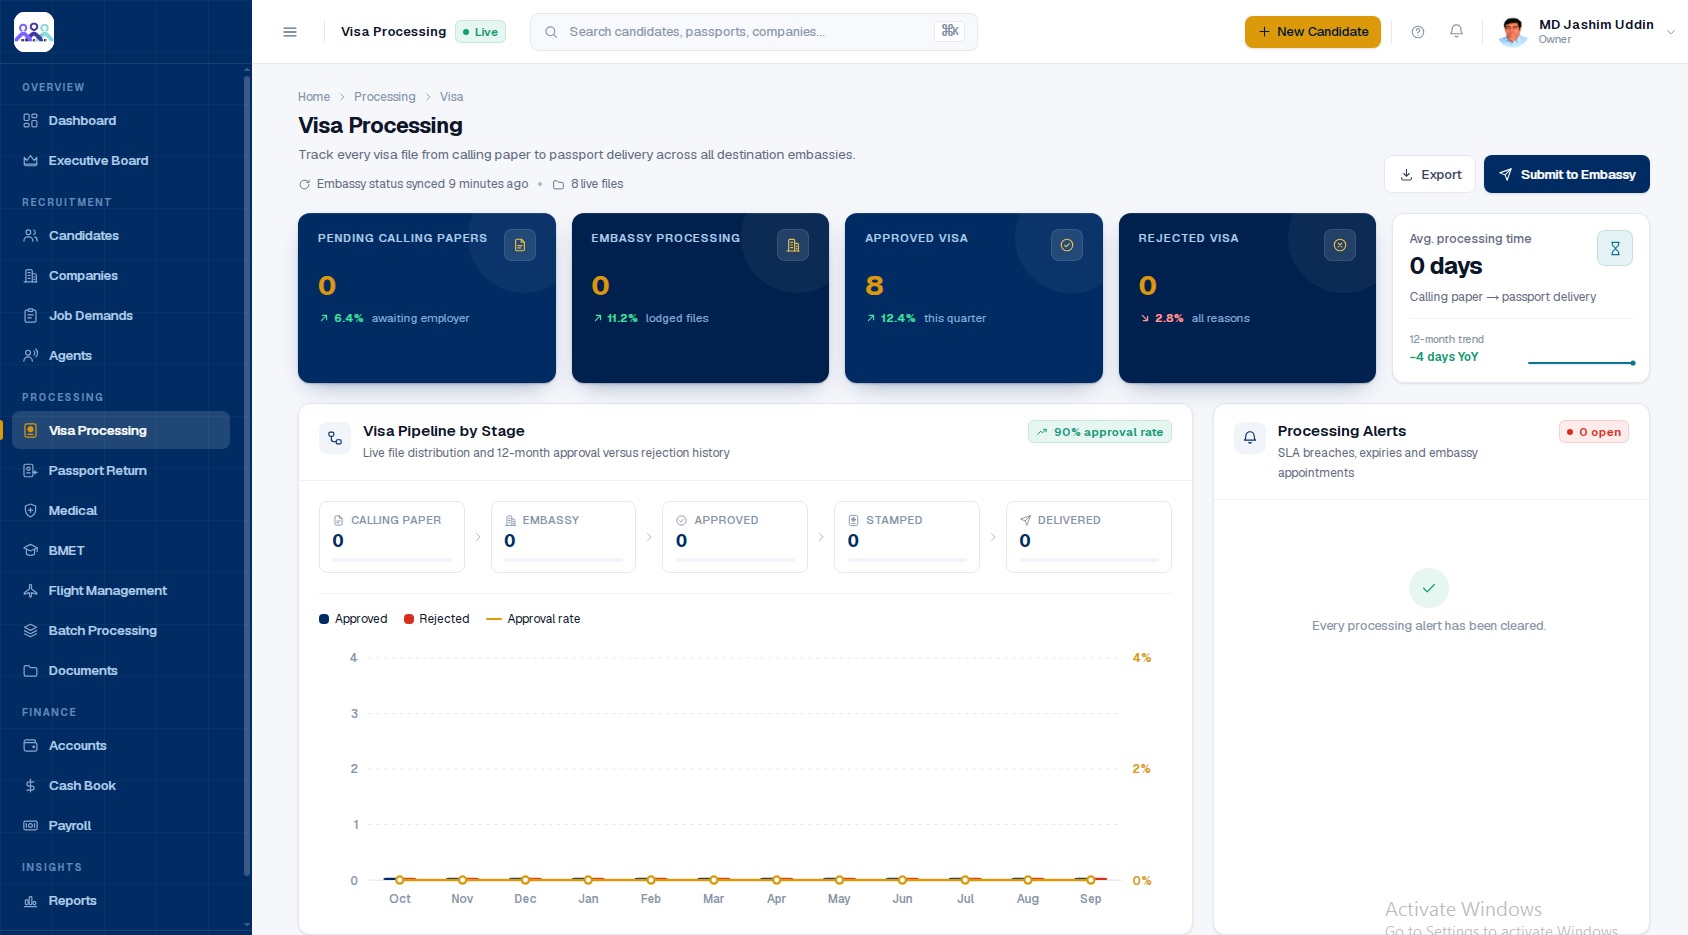
Task: Click the sidebar vertical scrollbar
Action: (x=247, y=475)
